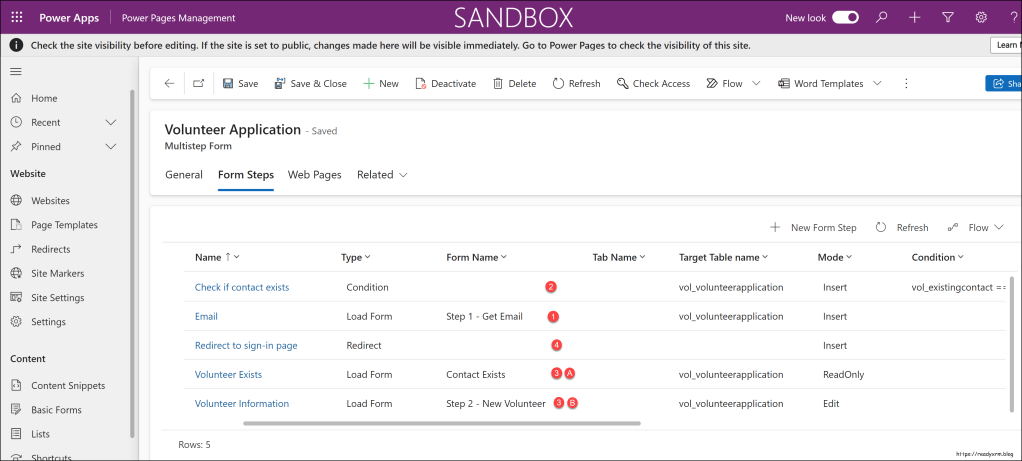Screen dimensions: 1022x461
Task: Open the advanced filter funnel icon
Action: tap(948, 17)
